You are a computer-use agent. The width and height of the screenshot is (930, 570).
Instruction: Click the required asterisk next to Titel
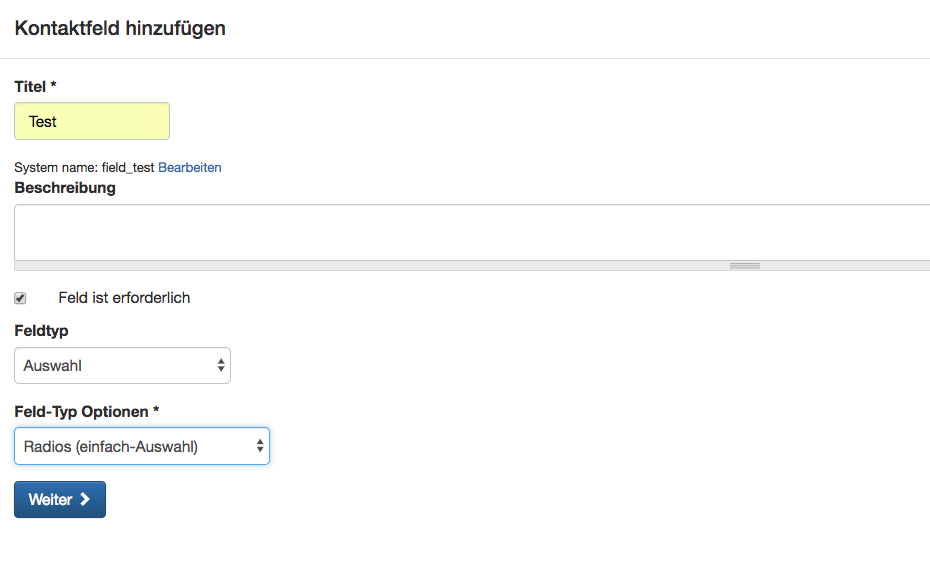pyautogui.click(x=53, y=85)
